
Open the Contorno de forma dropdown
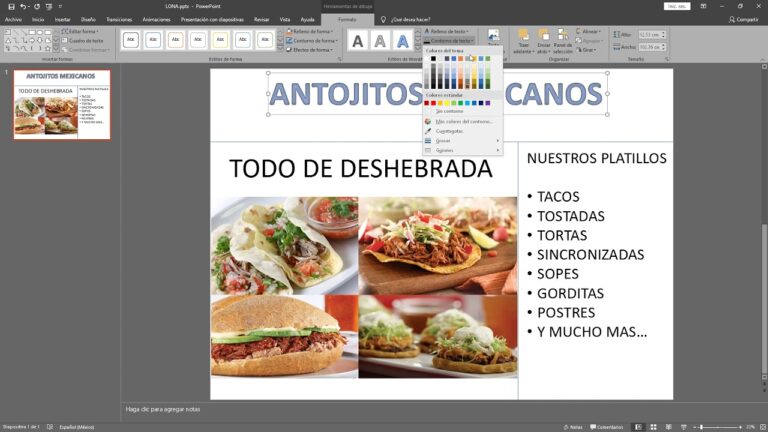312,41
